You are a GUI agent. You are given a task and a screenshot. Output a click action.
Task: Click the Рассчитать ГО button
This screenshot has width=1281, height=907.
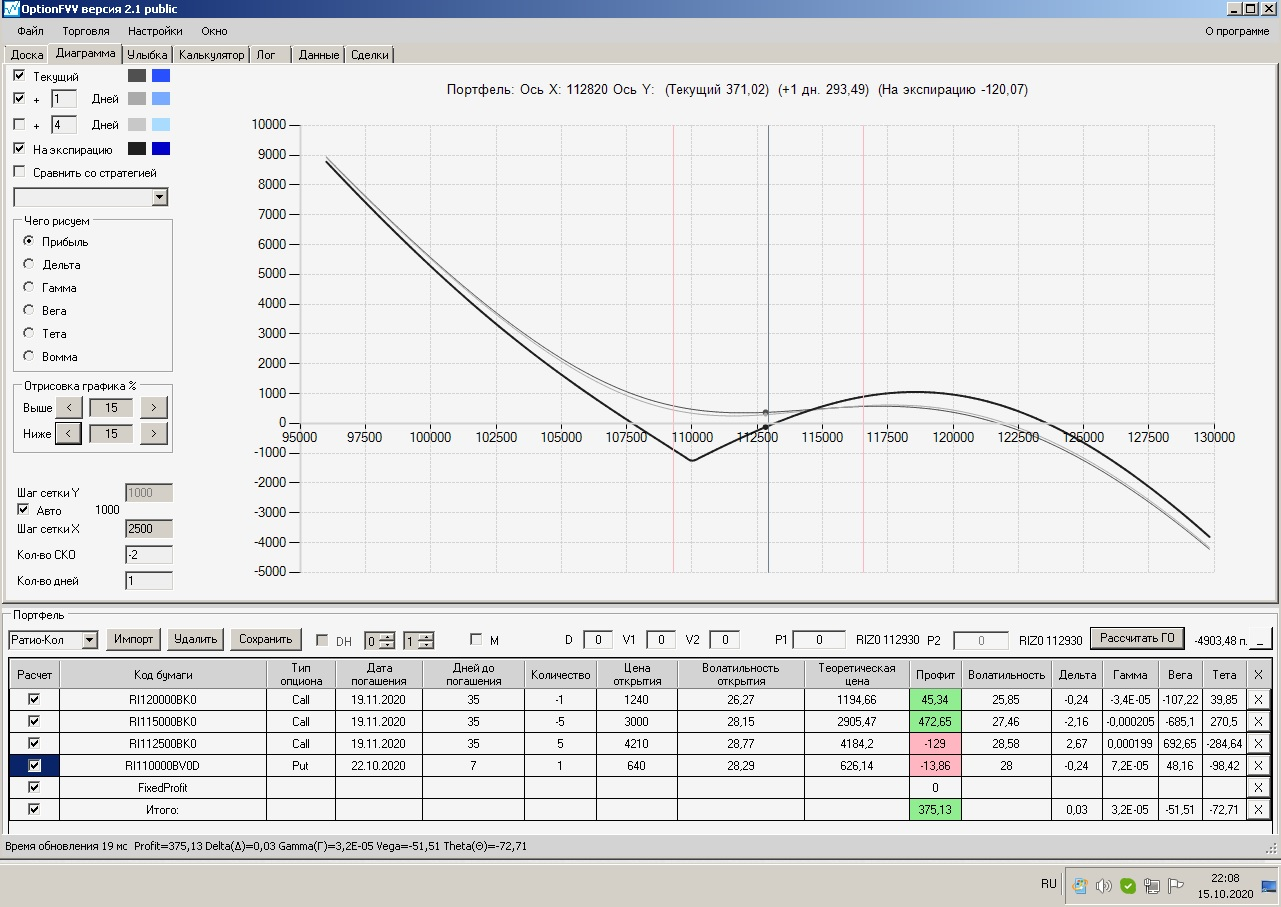(1137, 638)
